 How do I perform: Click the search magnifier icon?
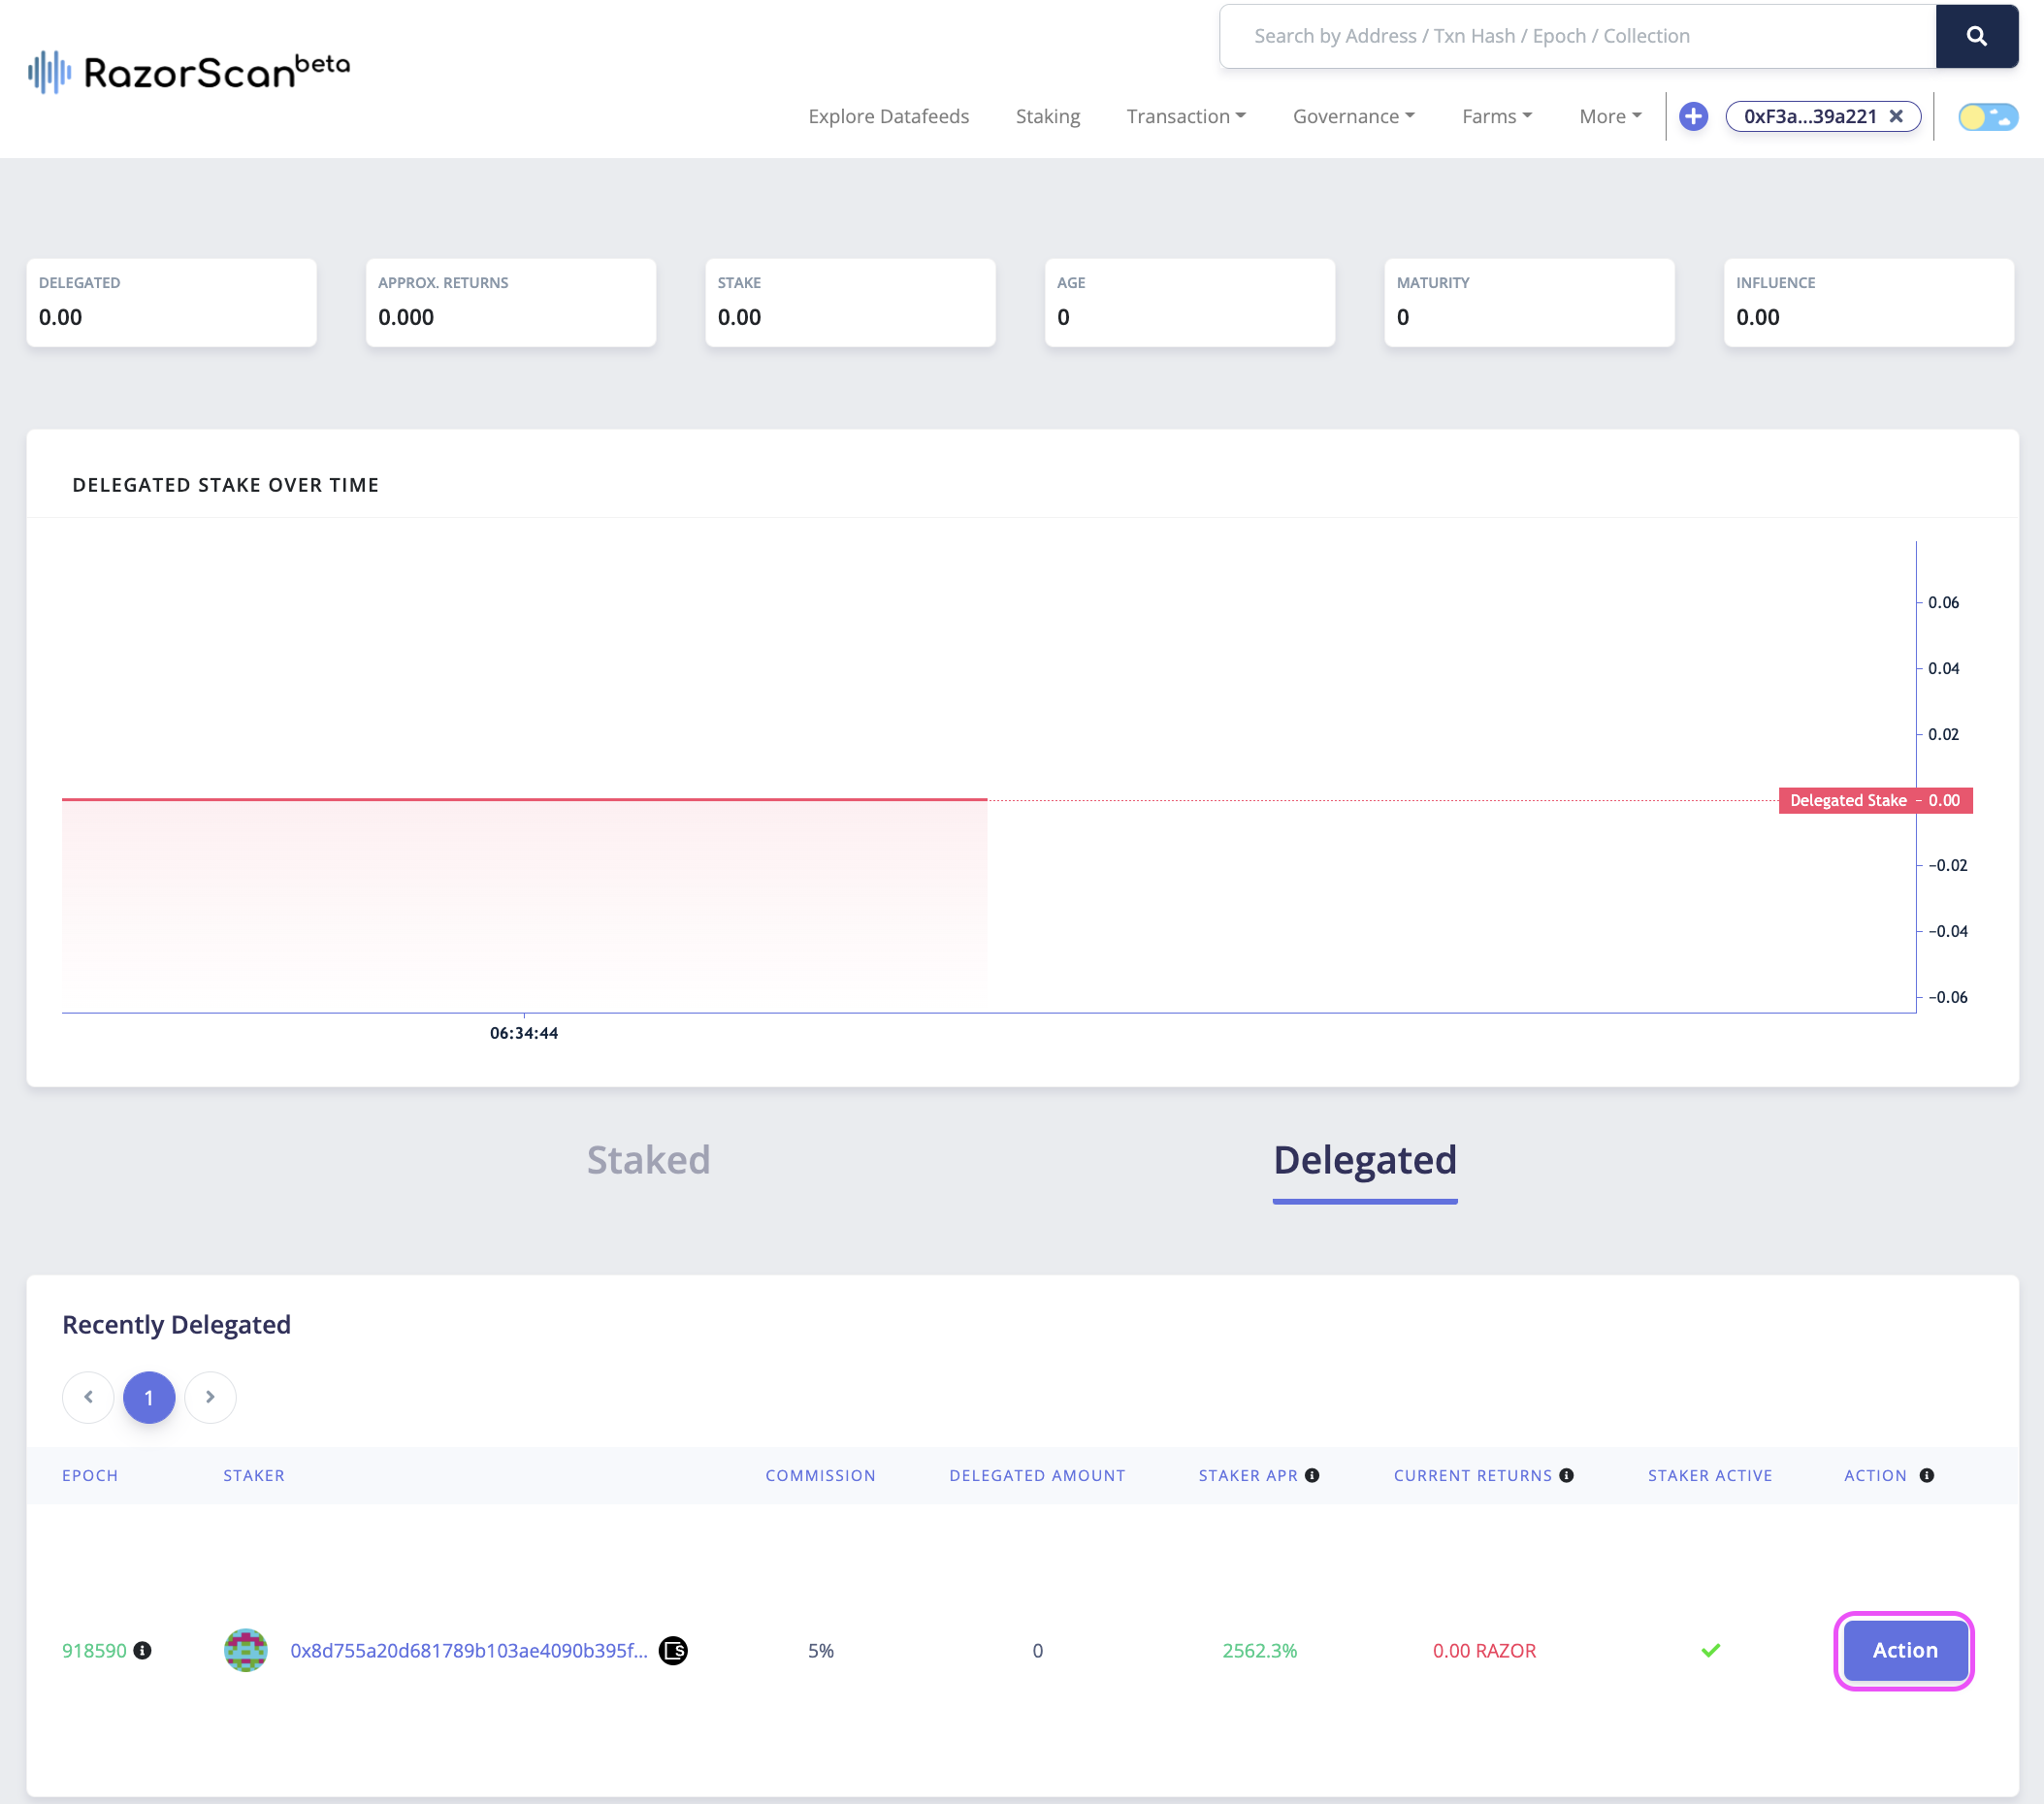point(1977,36)
